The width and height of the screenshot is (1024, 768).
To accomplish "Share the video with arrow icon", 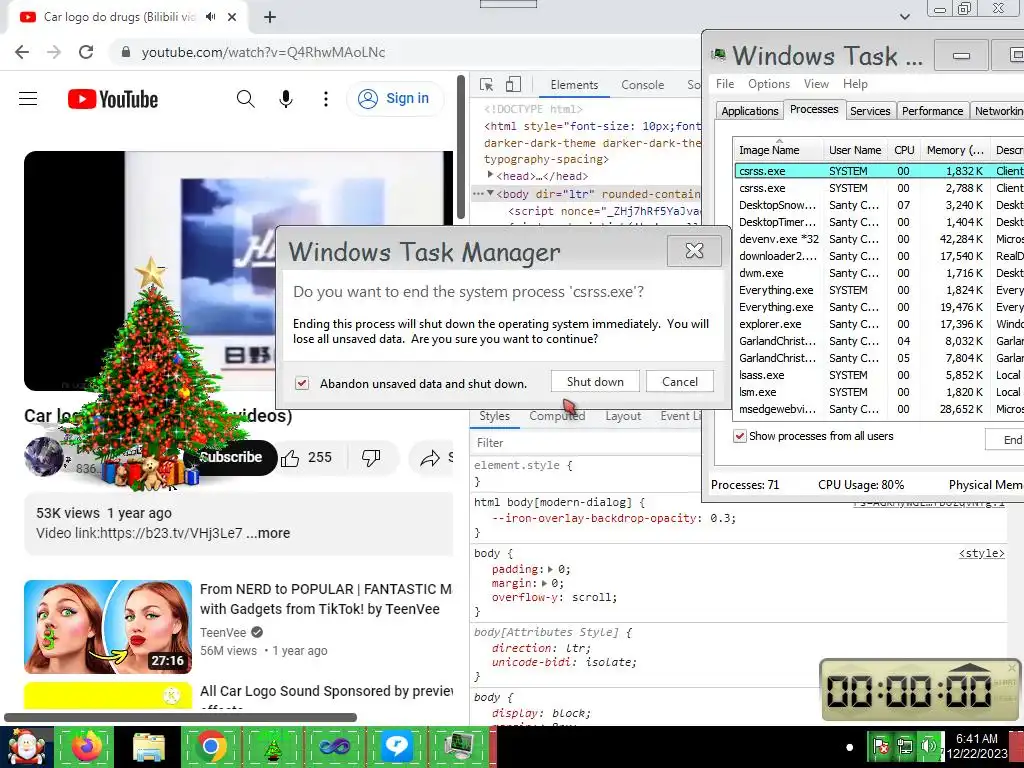I will tap(430, 458).
